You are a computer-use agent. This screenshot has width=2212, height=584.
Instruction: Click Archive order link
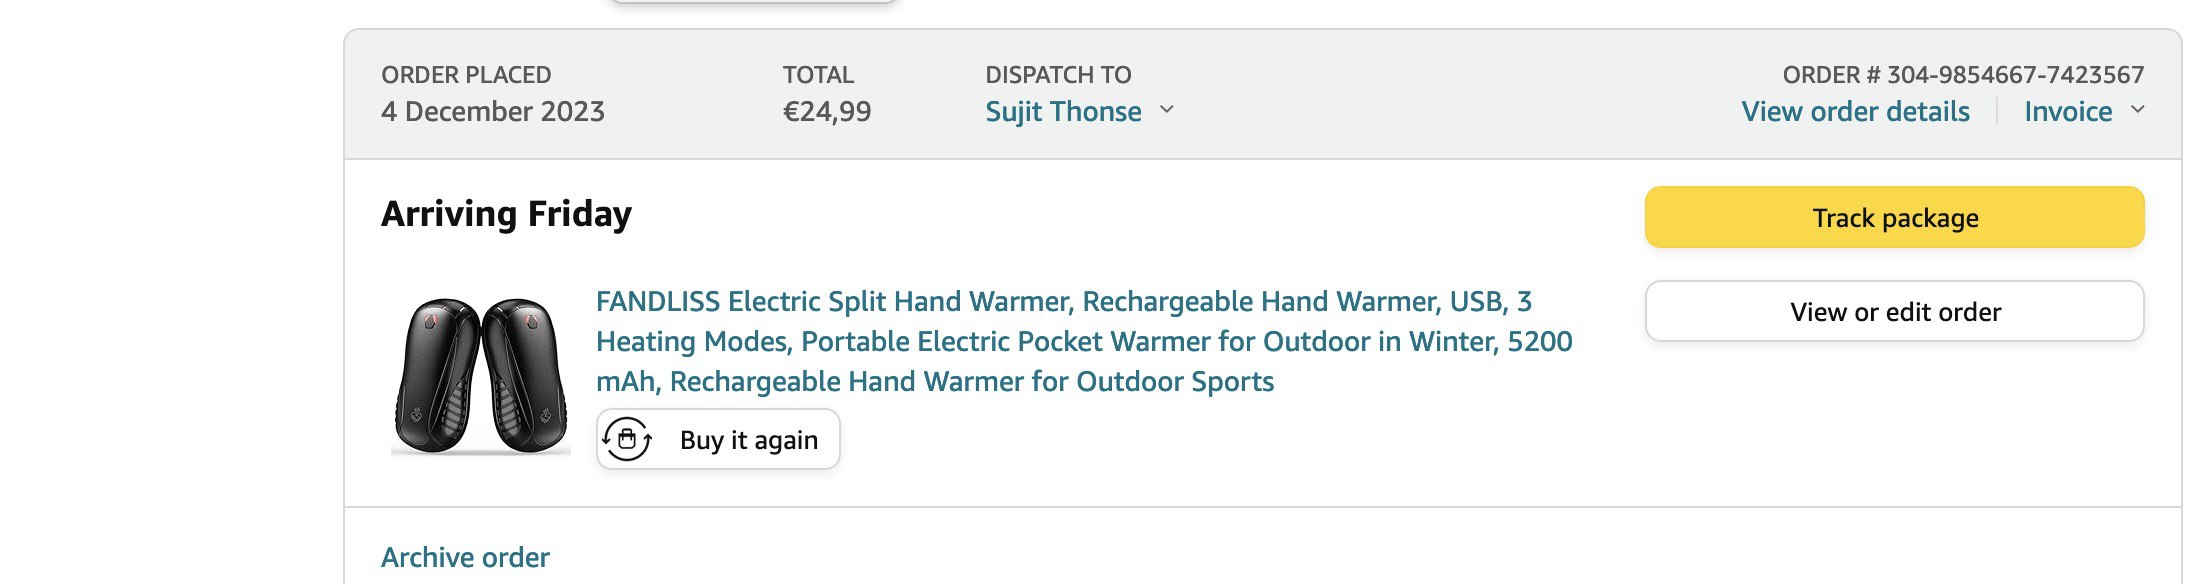tap(465, 557)
